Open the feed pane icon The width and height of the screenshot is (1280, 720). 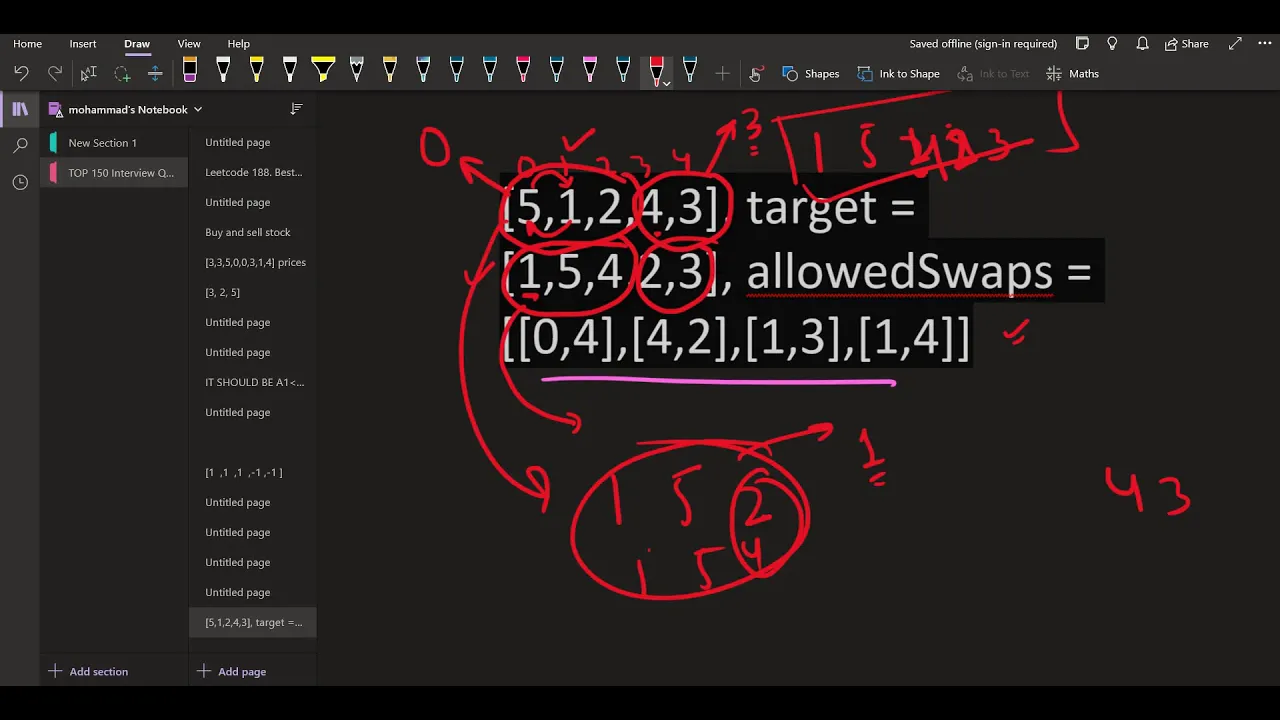tap(1082, 44)
